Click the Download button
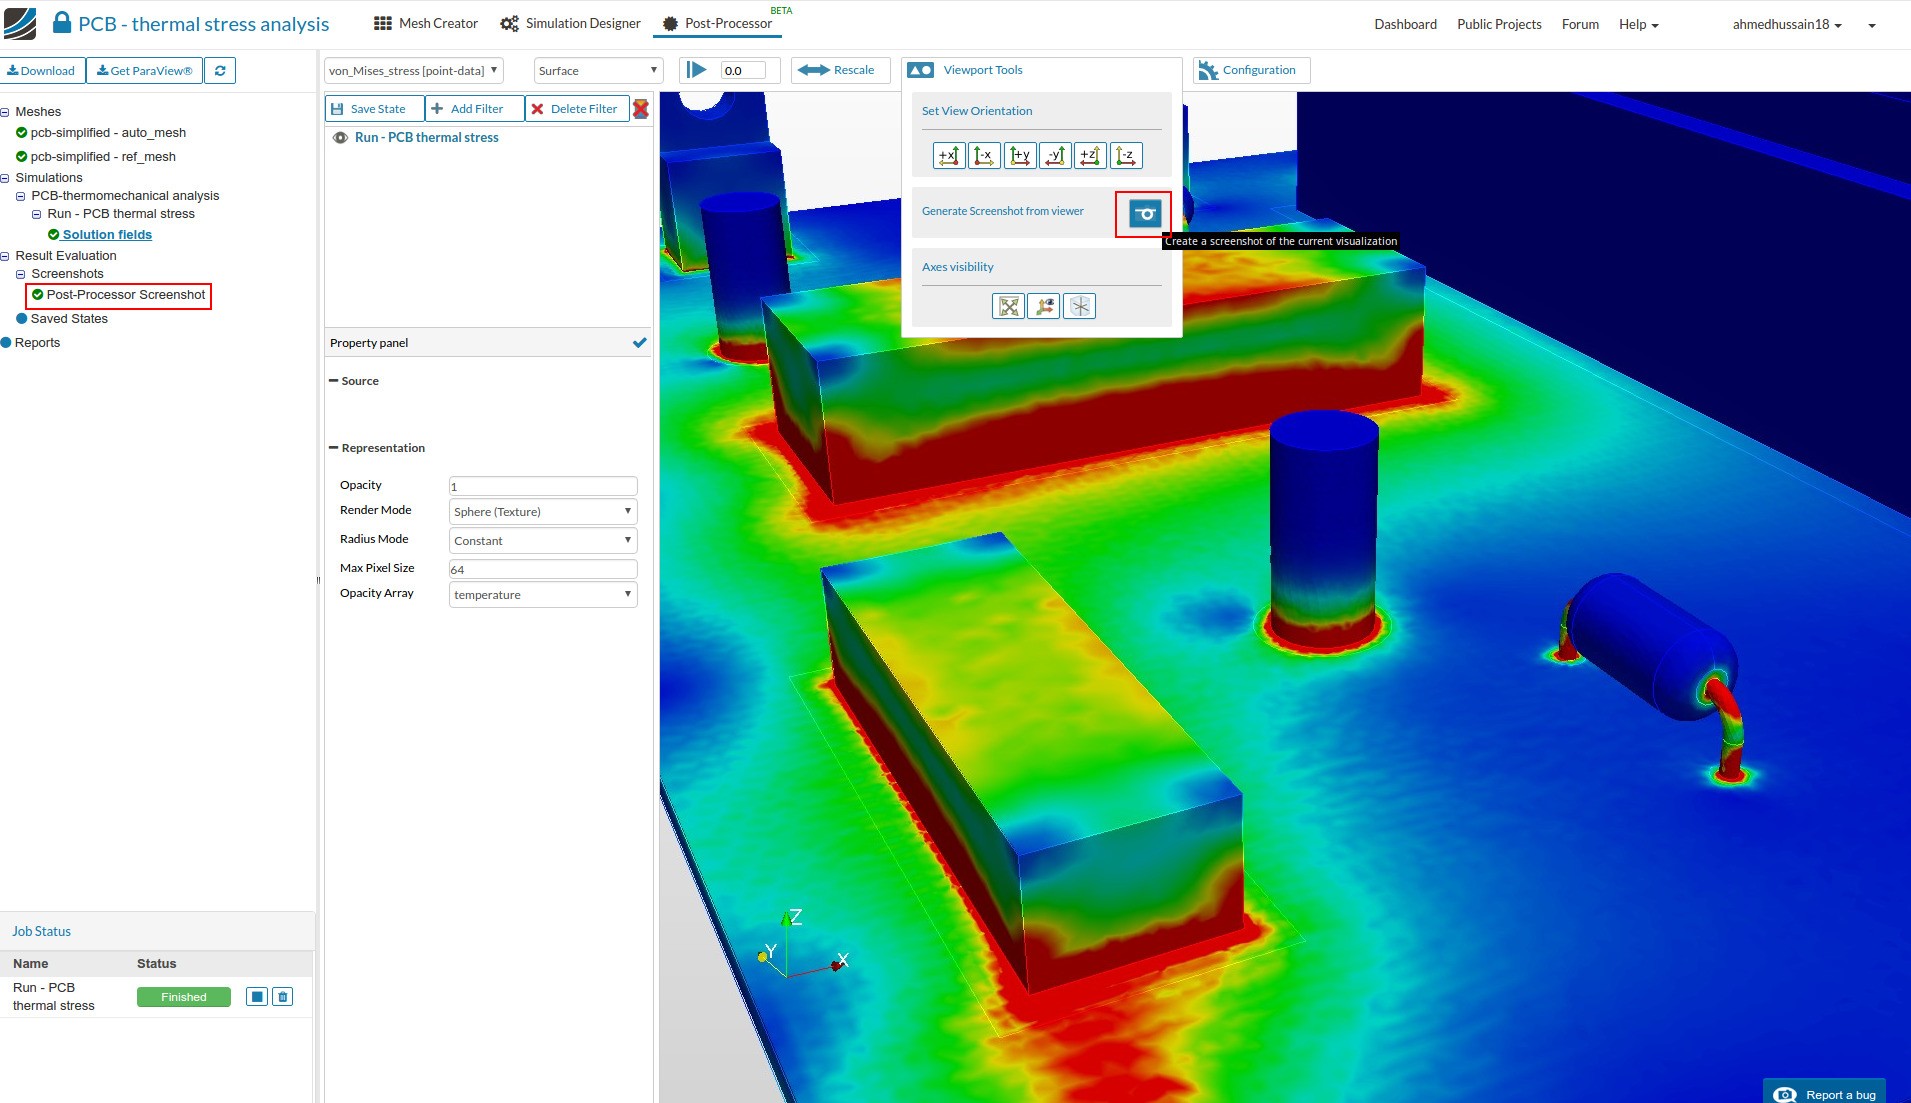 coord(42,71)
